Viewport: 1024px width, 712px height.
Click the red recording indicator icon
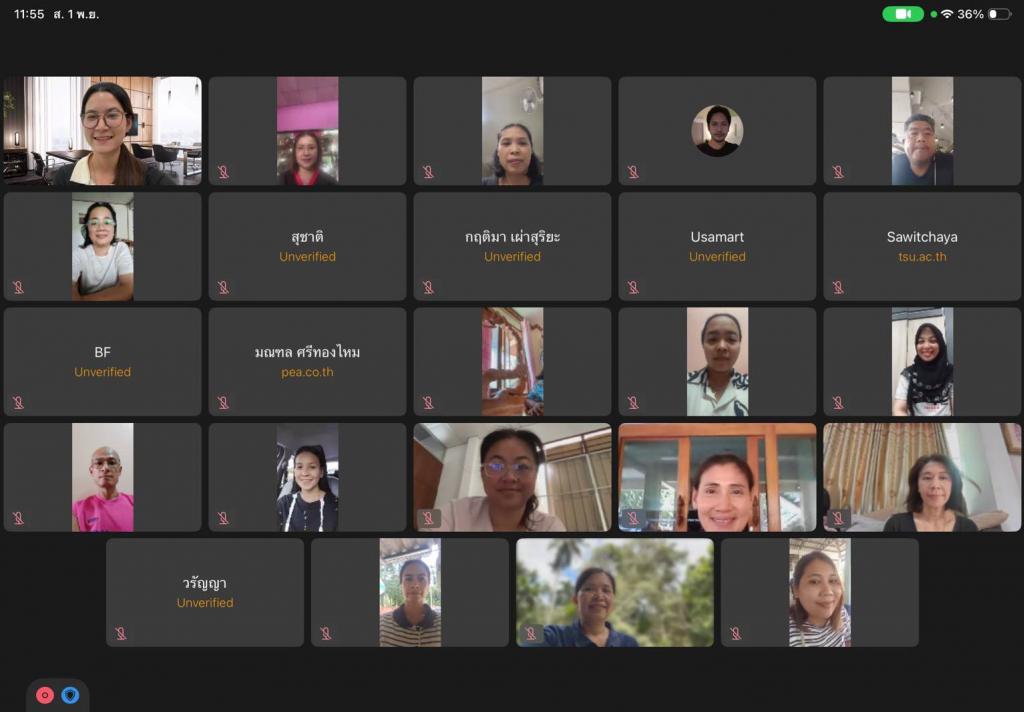(x=44, y=695)
